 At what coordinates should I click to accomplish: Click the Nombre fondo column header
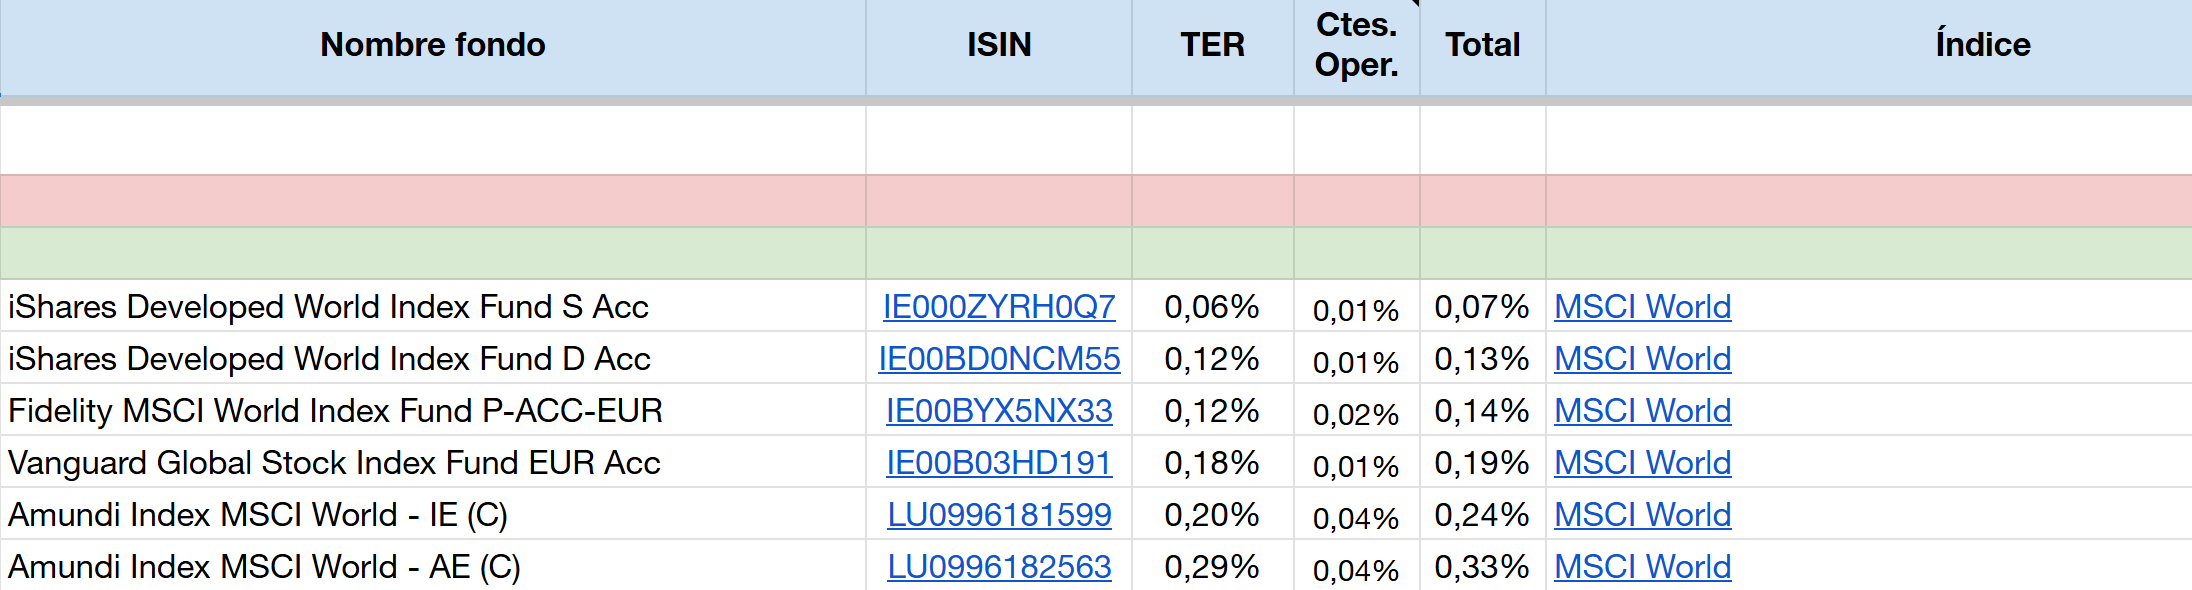(432, 45)
